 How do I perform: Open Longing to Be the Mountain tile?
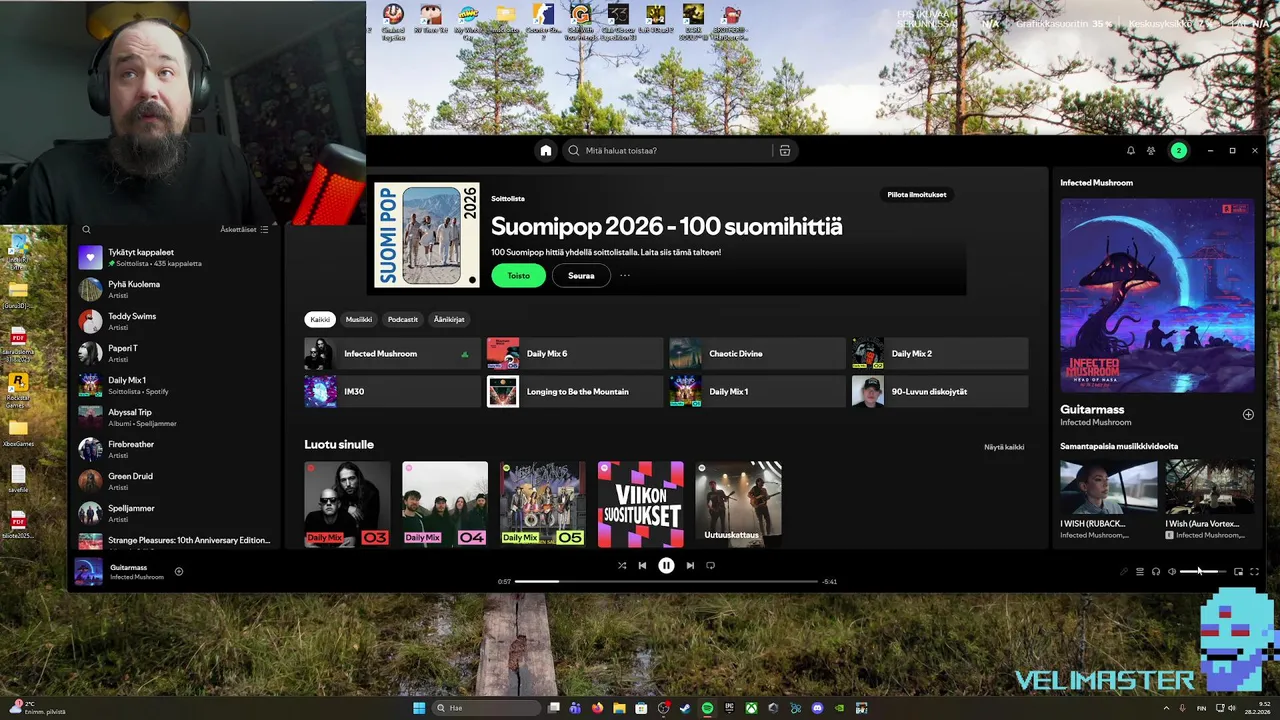[x=575, y=392]
